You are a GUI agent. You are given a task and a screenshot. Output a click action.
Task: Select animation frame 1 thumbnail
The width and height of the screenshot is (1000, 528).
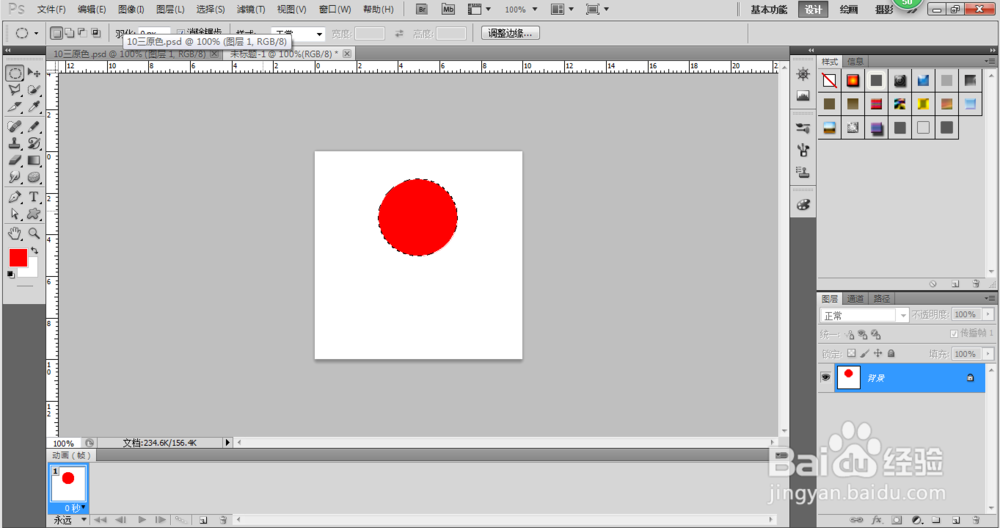click(68, 483)
